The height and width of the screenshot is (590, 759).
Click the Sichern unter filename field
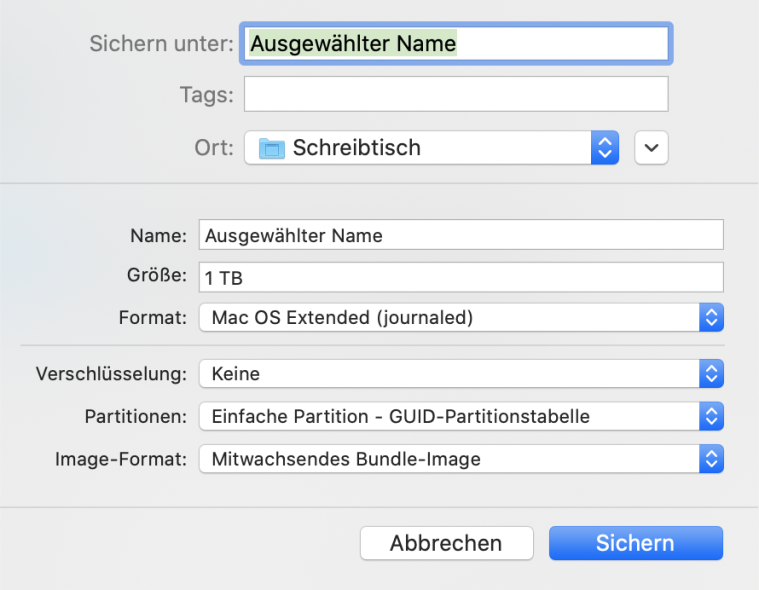(456, 44)
